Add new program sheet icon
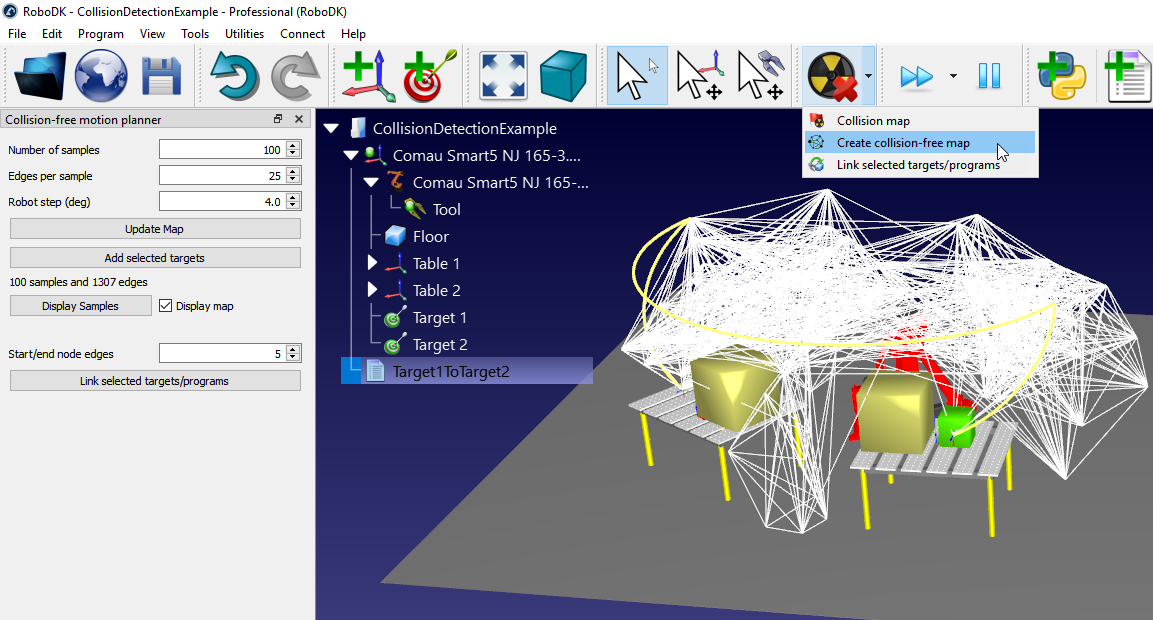 coord(1127,76)
